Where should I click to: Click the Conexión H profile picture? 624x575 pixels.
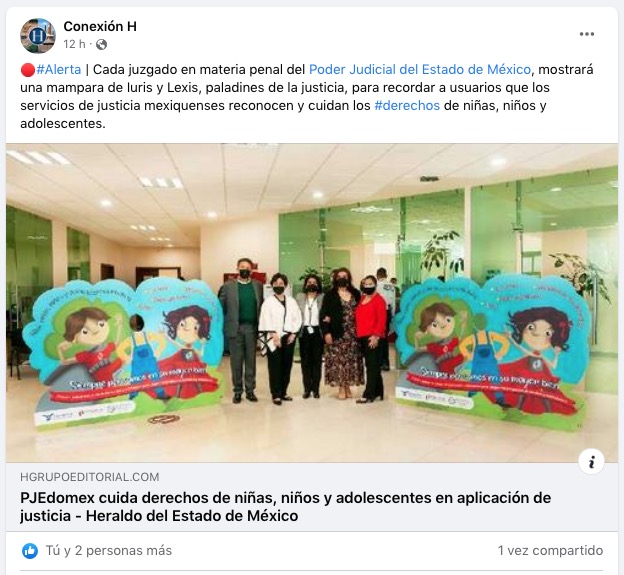pyautogui.click(x=38, y=36)
